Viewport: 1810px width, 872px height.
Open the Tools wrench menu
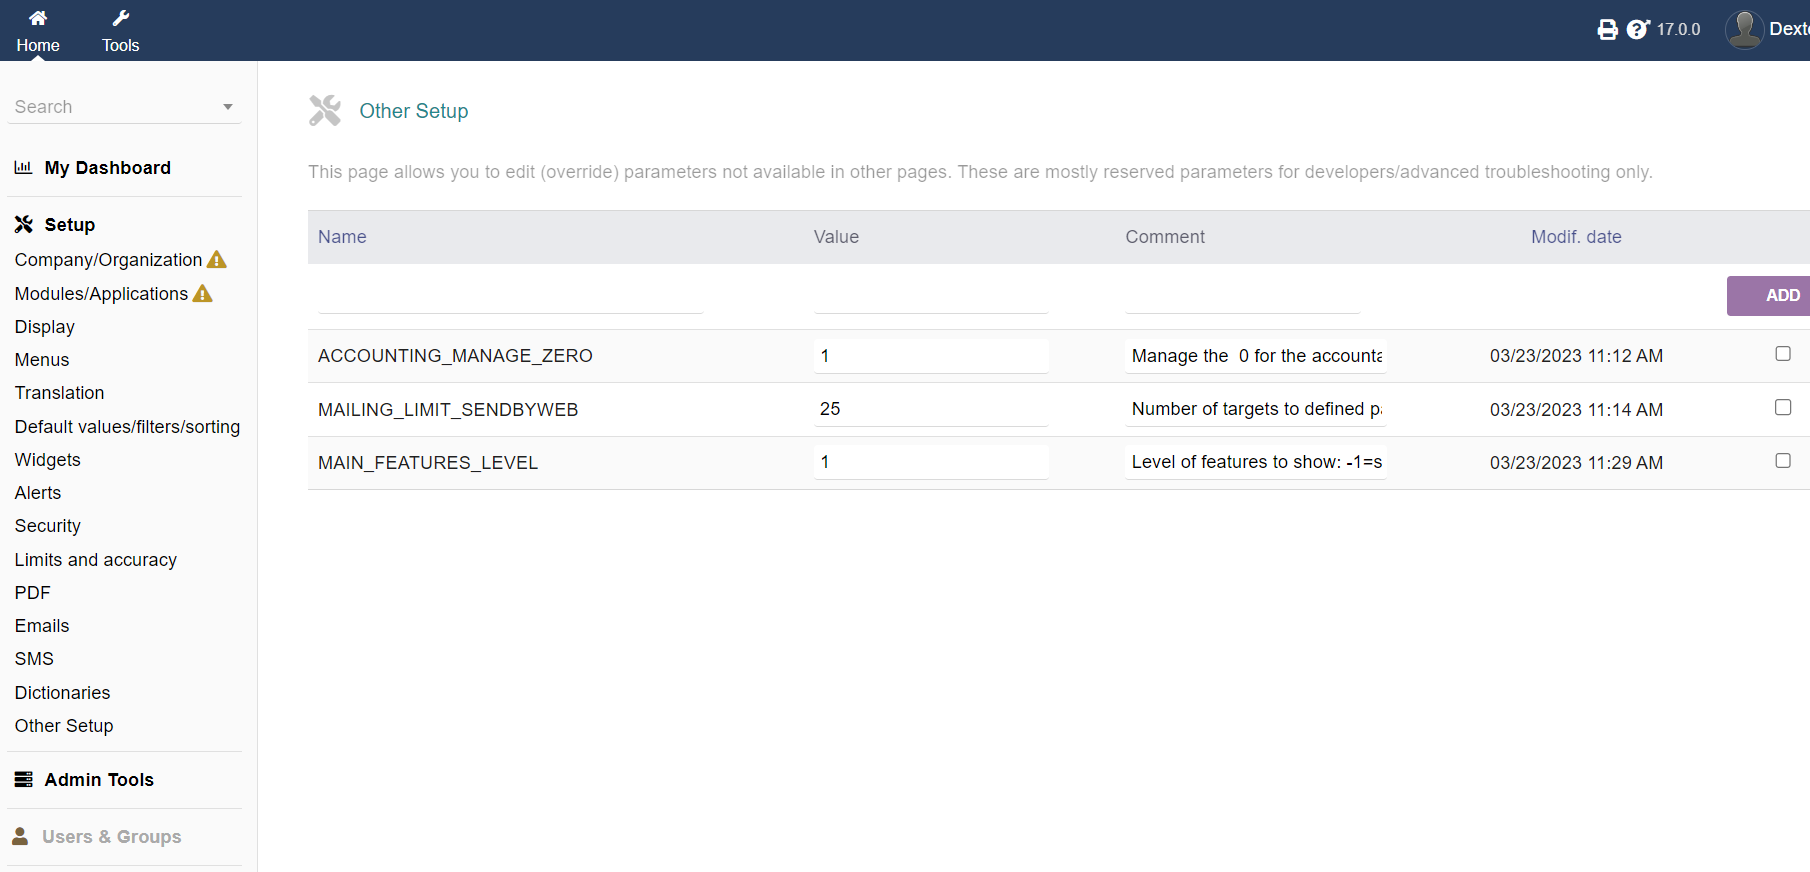click(121, 18)
